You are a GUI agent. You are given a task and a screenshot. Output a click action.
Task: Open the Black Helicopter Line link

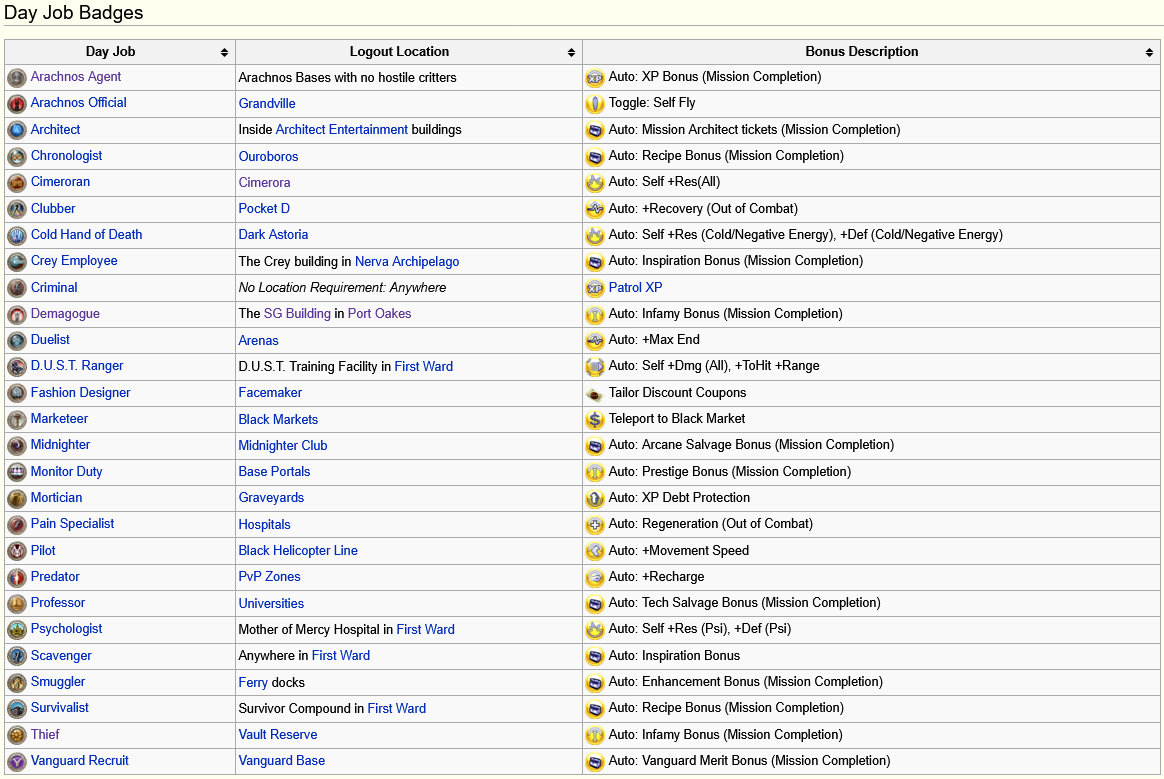click(x=298, y=551)
